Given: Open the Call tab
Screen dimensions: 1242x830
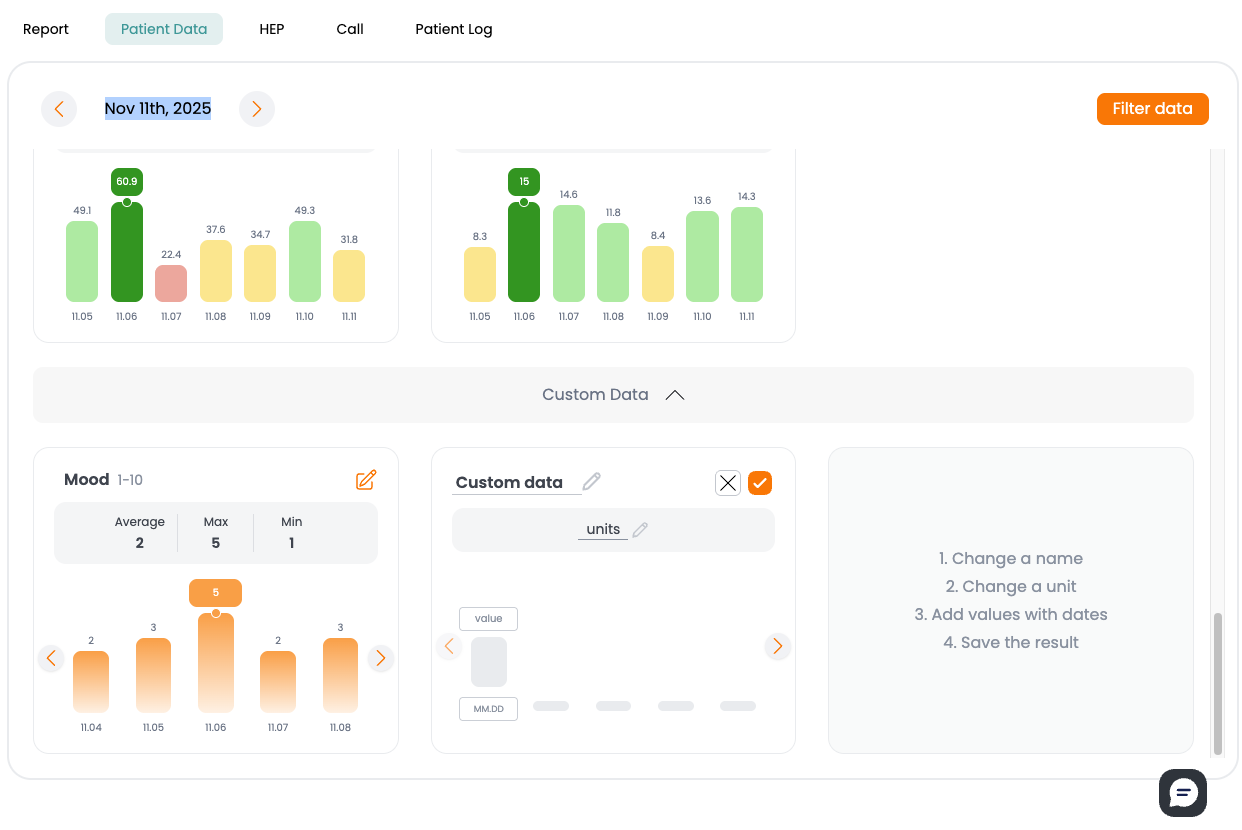Looking at the screenshot, I should coord(350,29).
